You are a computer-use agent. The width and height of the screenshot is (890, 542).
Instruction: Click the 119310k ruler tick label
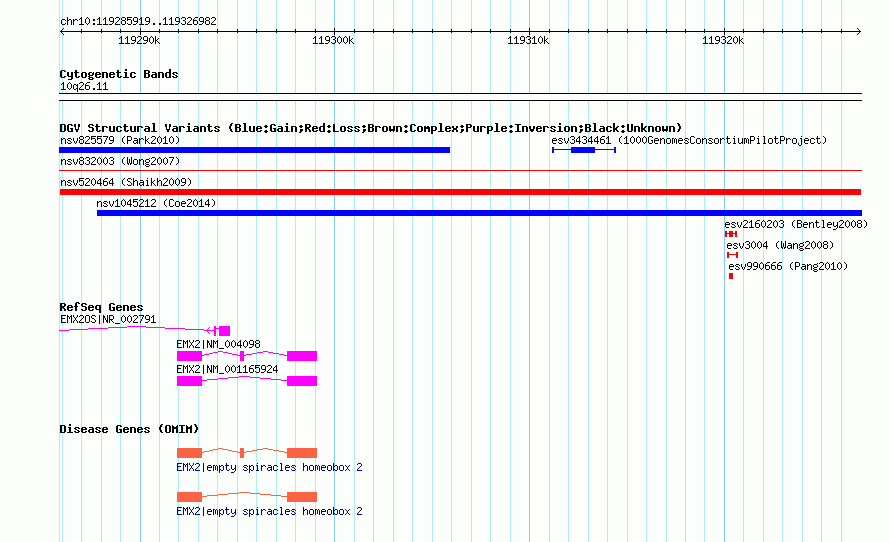click(x=528, y=40)
